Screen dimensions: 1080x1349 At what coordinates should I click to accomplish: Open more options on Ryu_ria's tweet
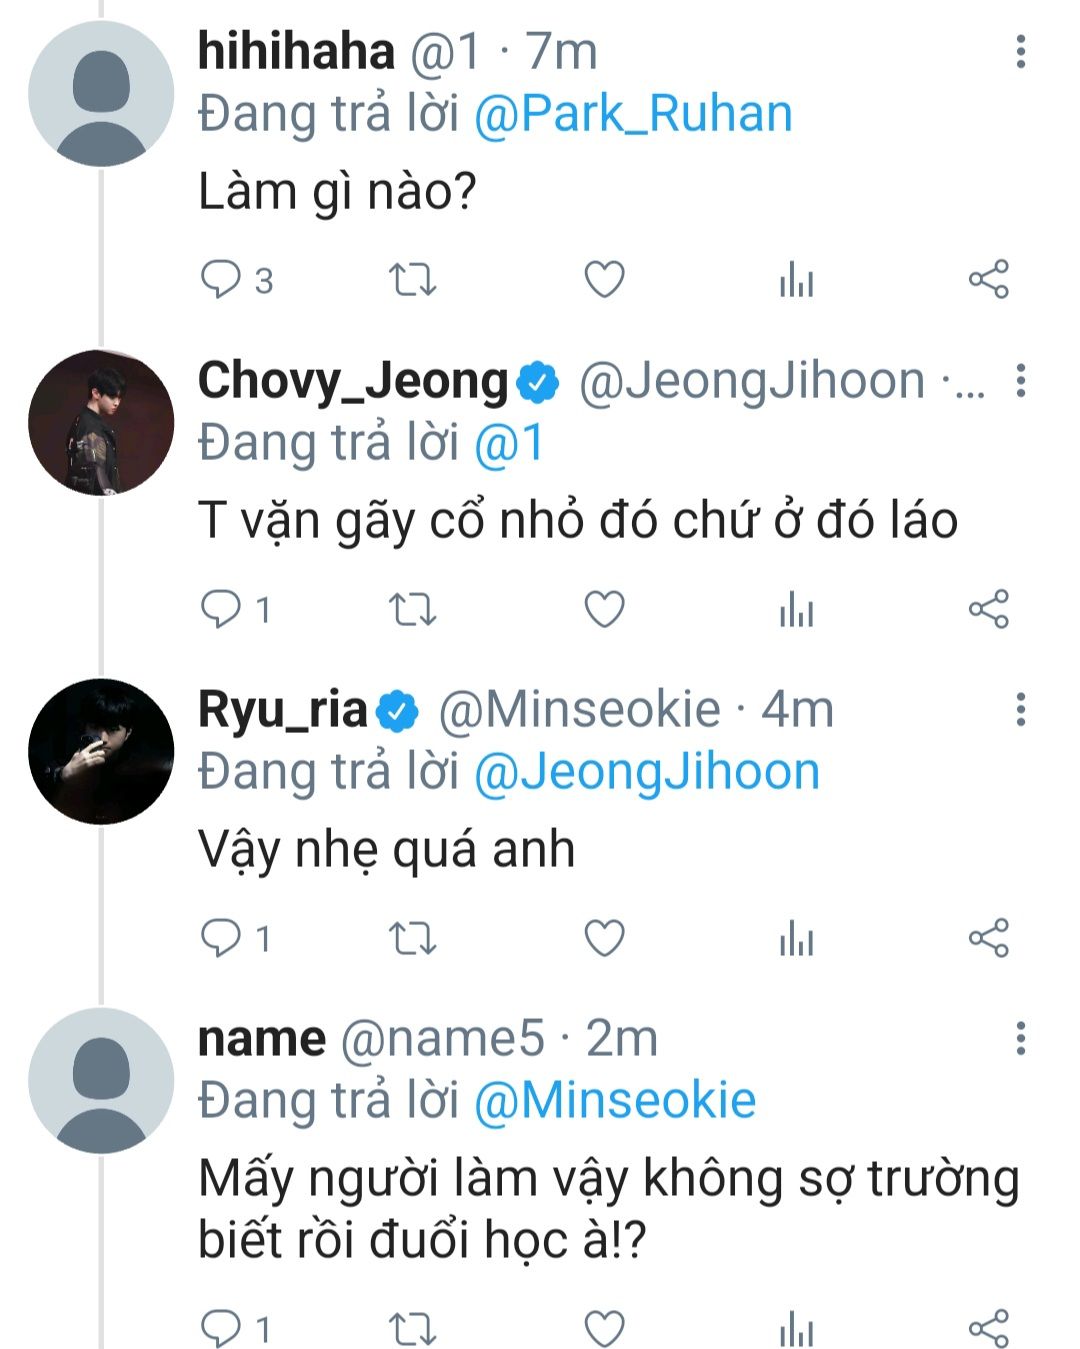coord(1020,710)
